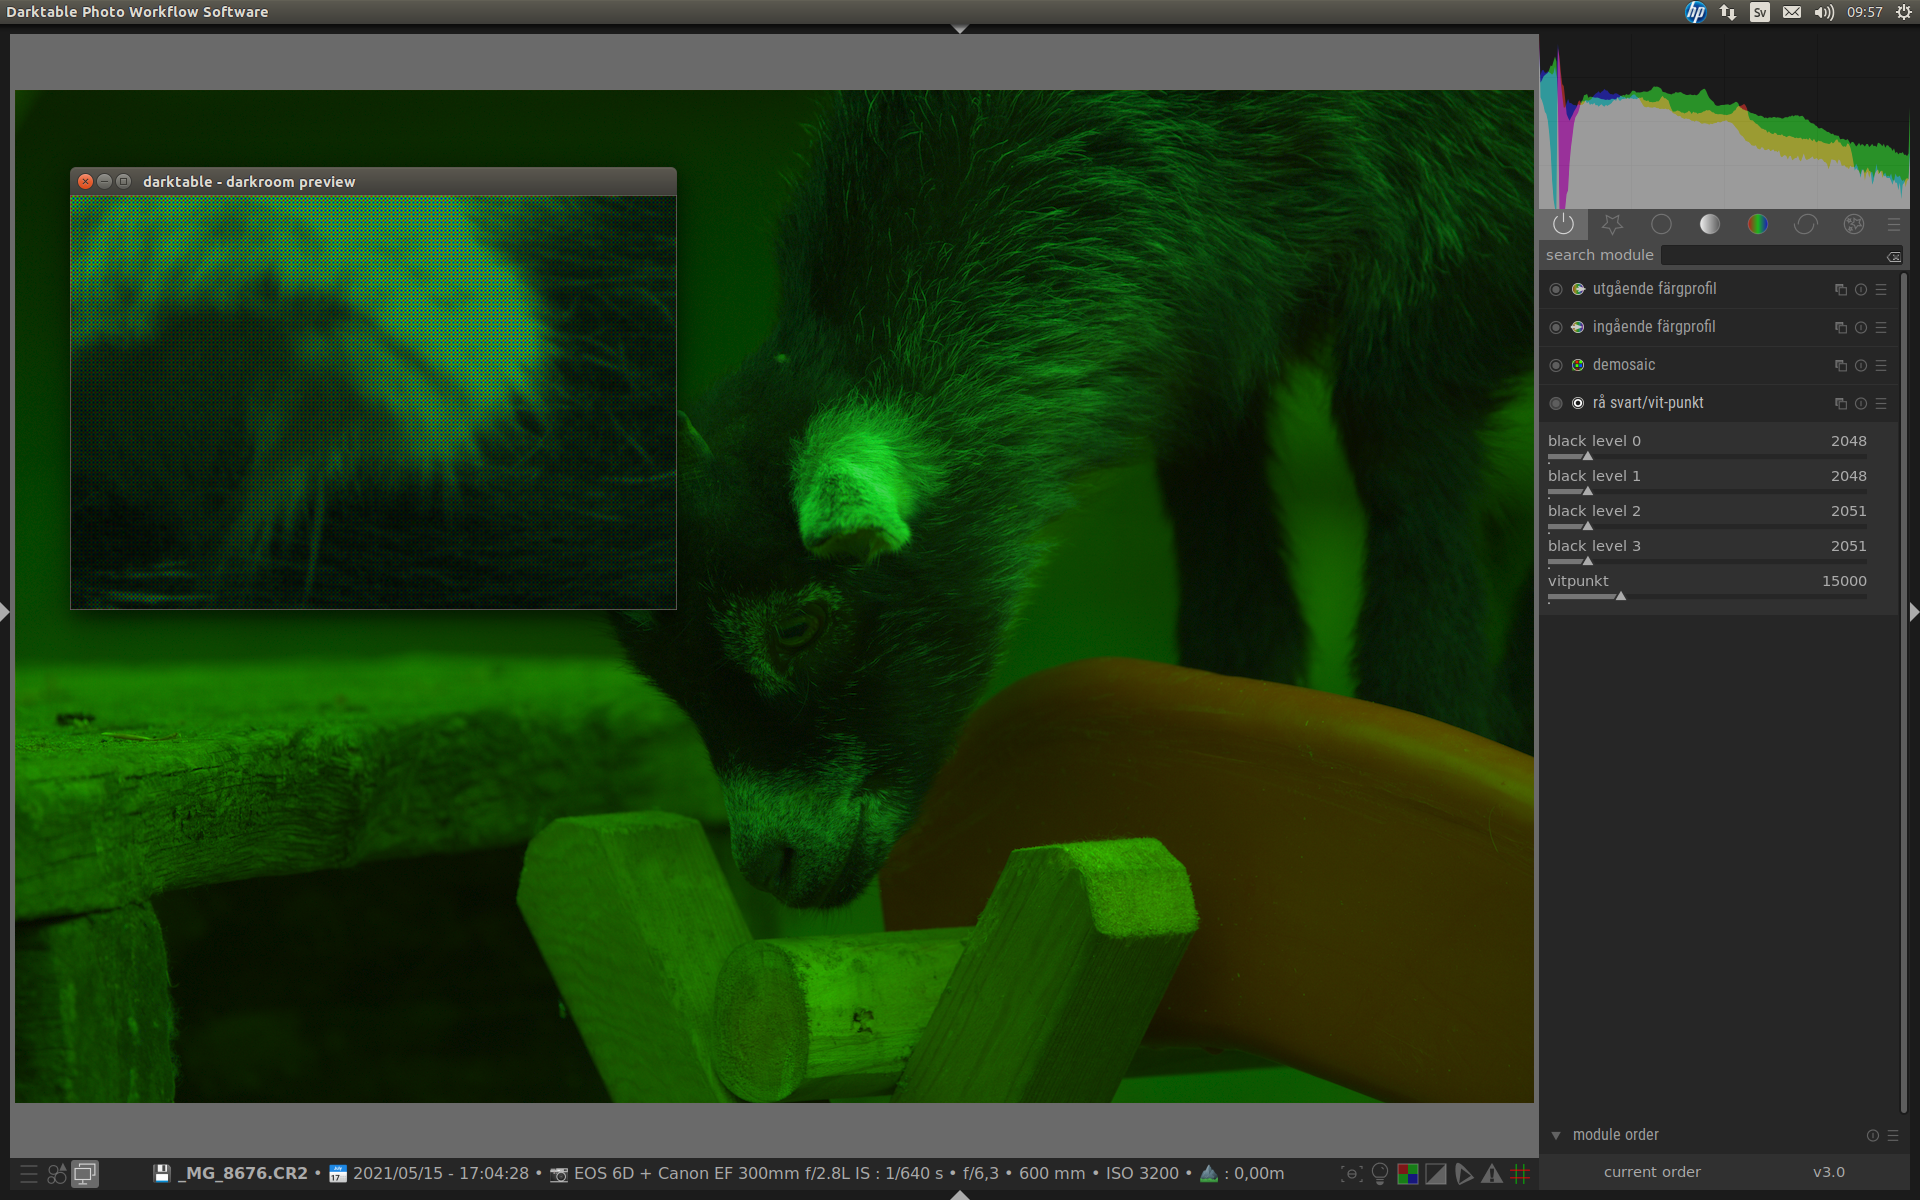Open quick presets menu in bottom bar
Image resolution: width=1920 pixels, height=1200 pixels.
29,1174
